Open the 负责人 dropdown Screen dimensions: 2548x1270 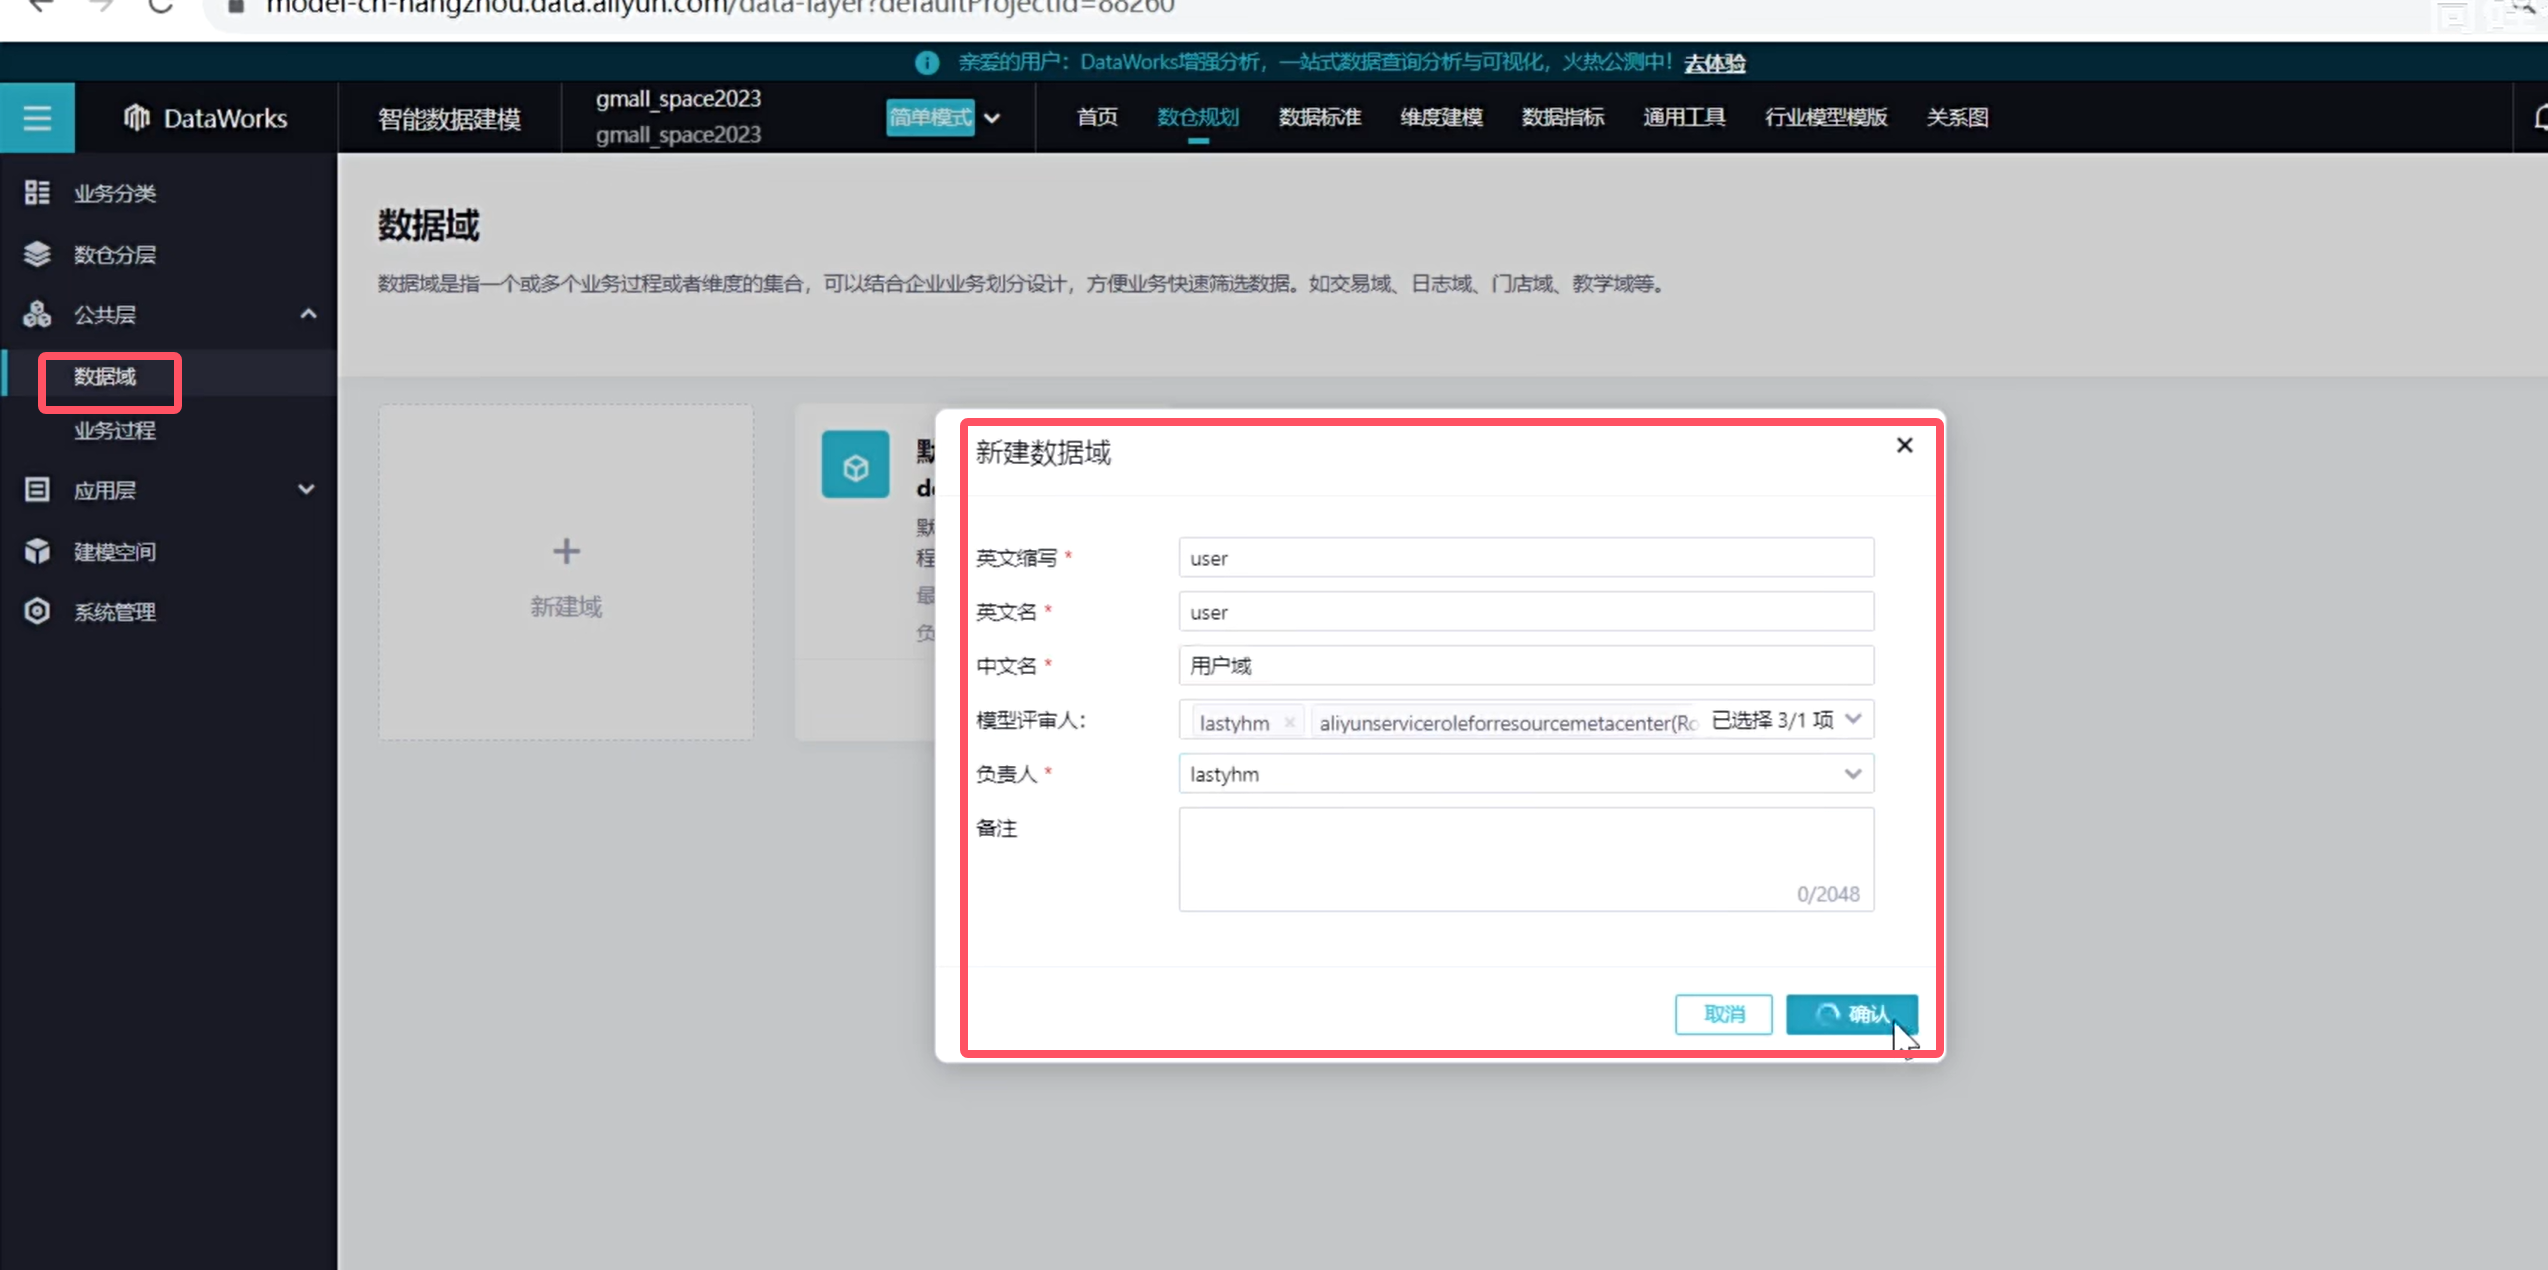point(1852,774)
